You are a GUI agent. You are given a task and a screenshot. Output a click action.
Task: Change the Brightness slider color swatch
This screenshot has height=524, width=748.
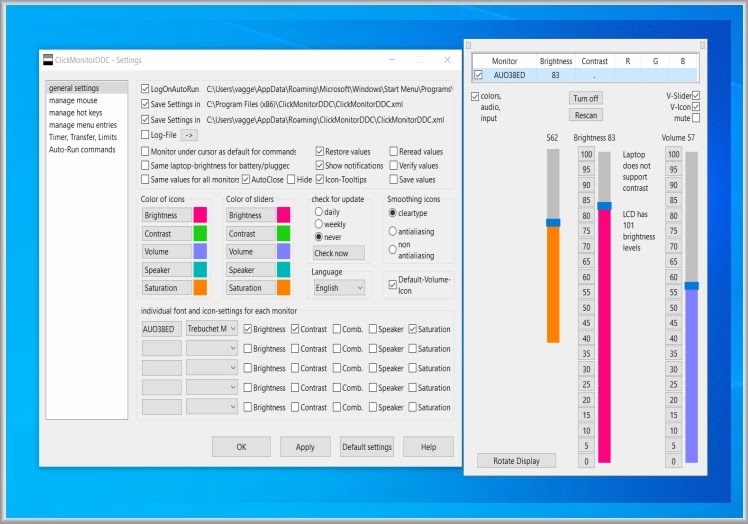click(x=283, y=215)
